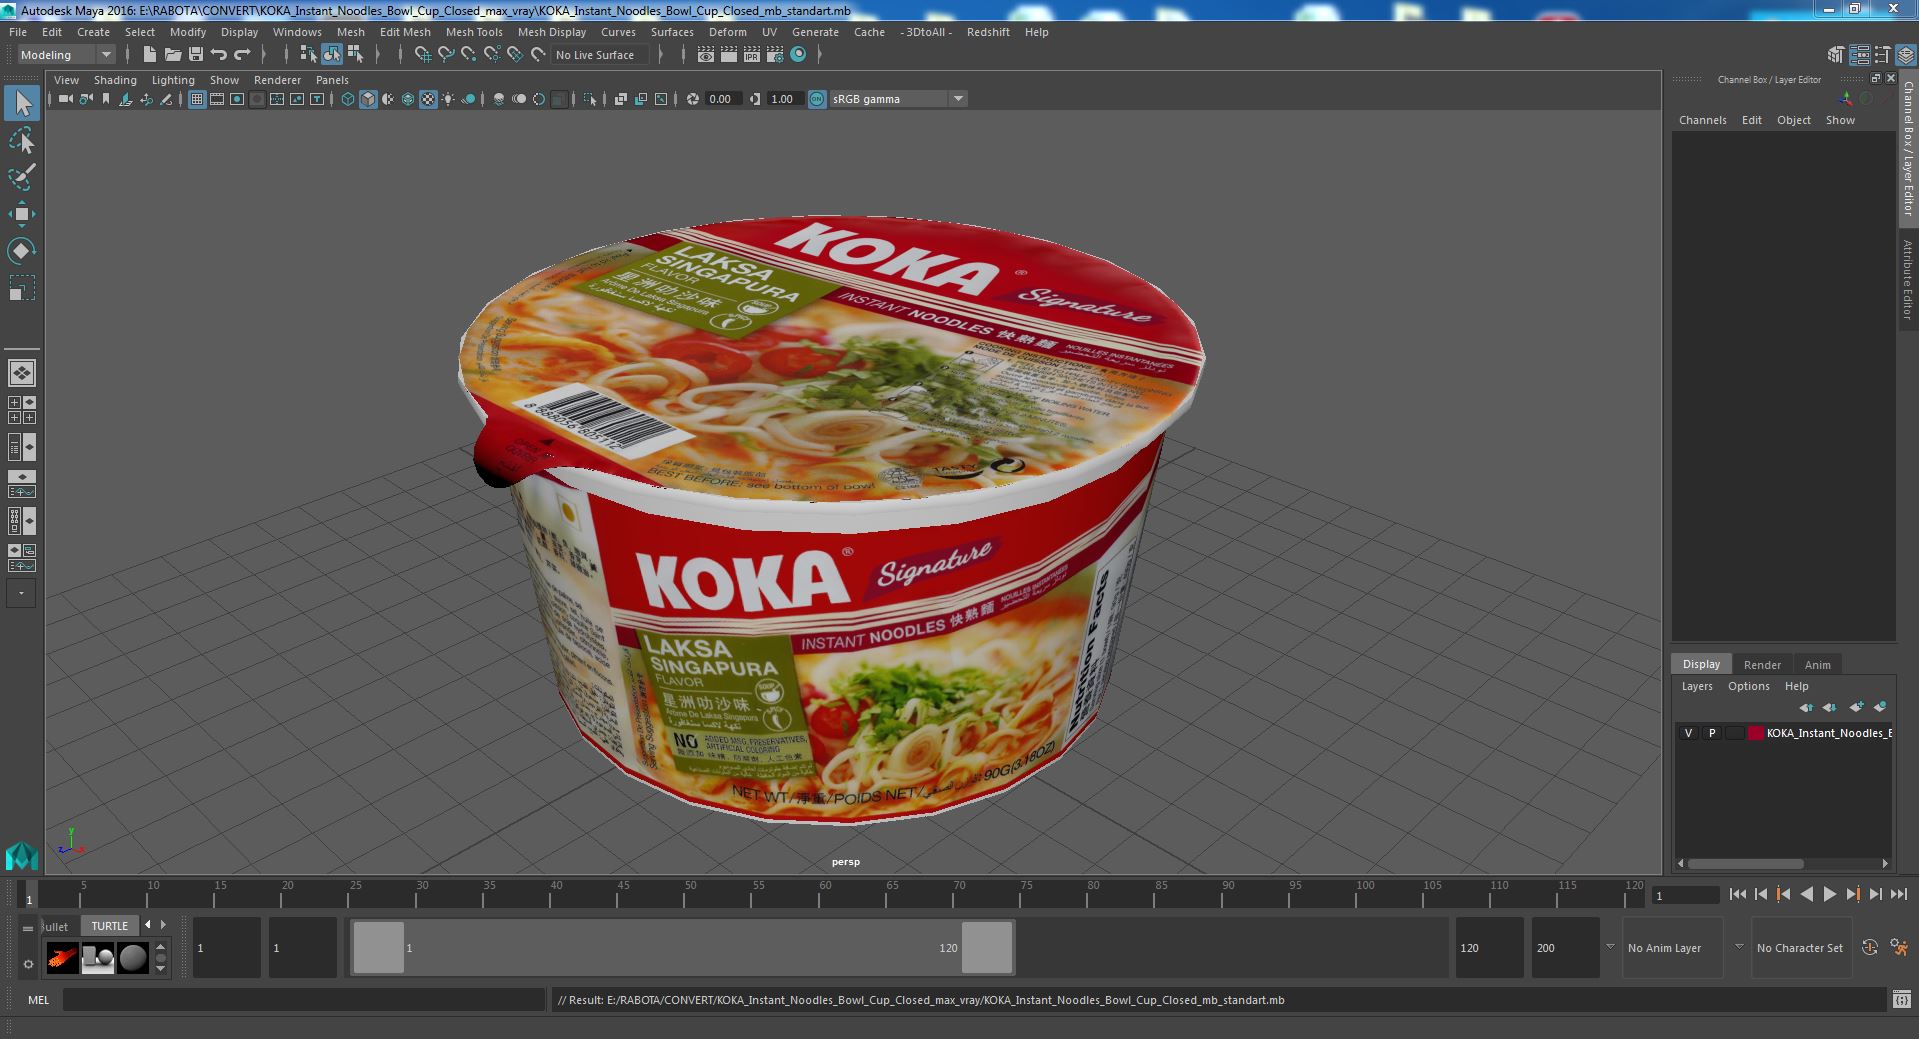Select by object type mode icon
The image size is (1919, 1039).
tap(331, 55)
